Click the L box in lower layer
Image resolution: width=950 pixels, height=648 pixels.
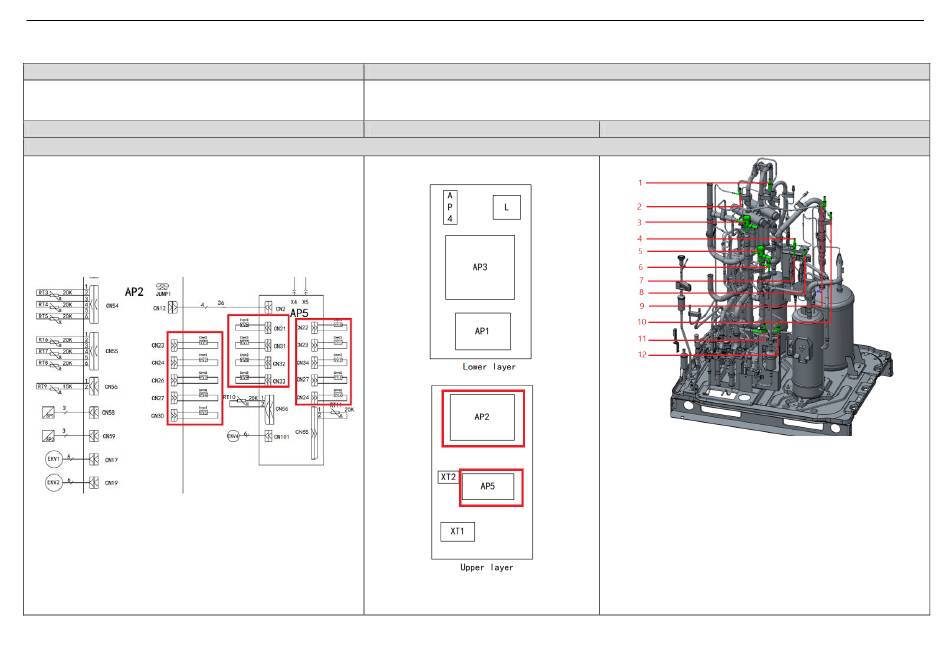coord(507,207)
